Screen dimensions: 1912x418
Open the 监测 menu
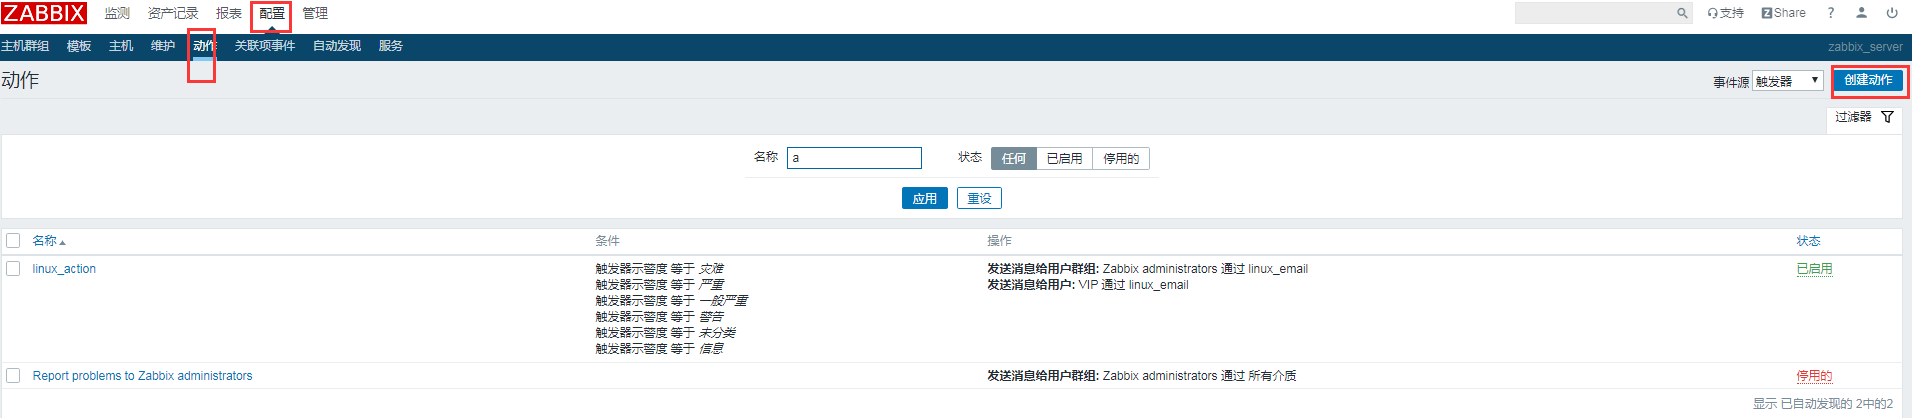[117, 13]
